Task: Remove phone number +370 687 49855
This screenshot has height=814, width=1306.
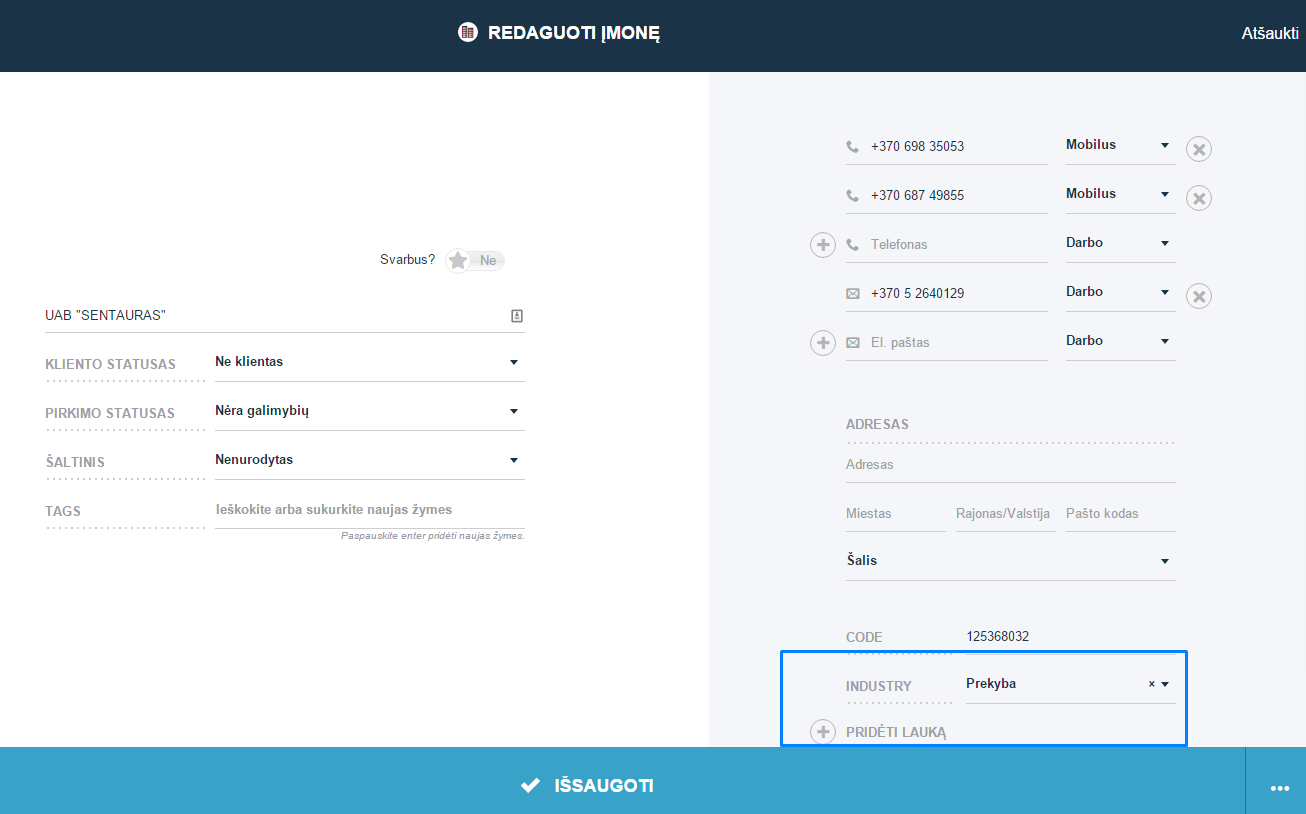Action: click(x=1199, y=198)
